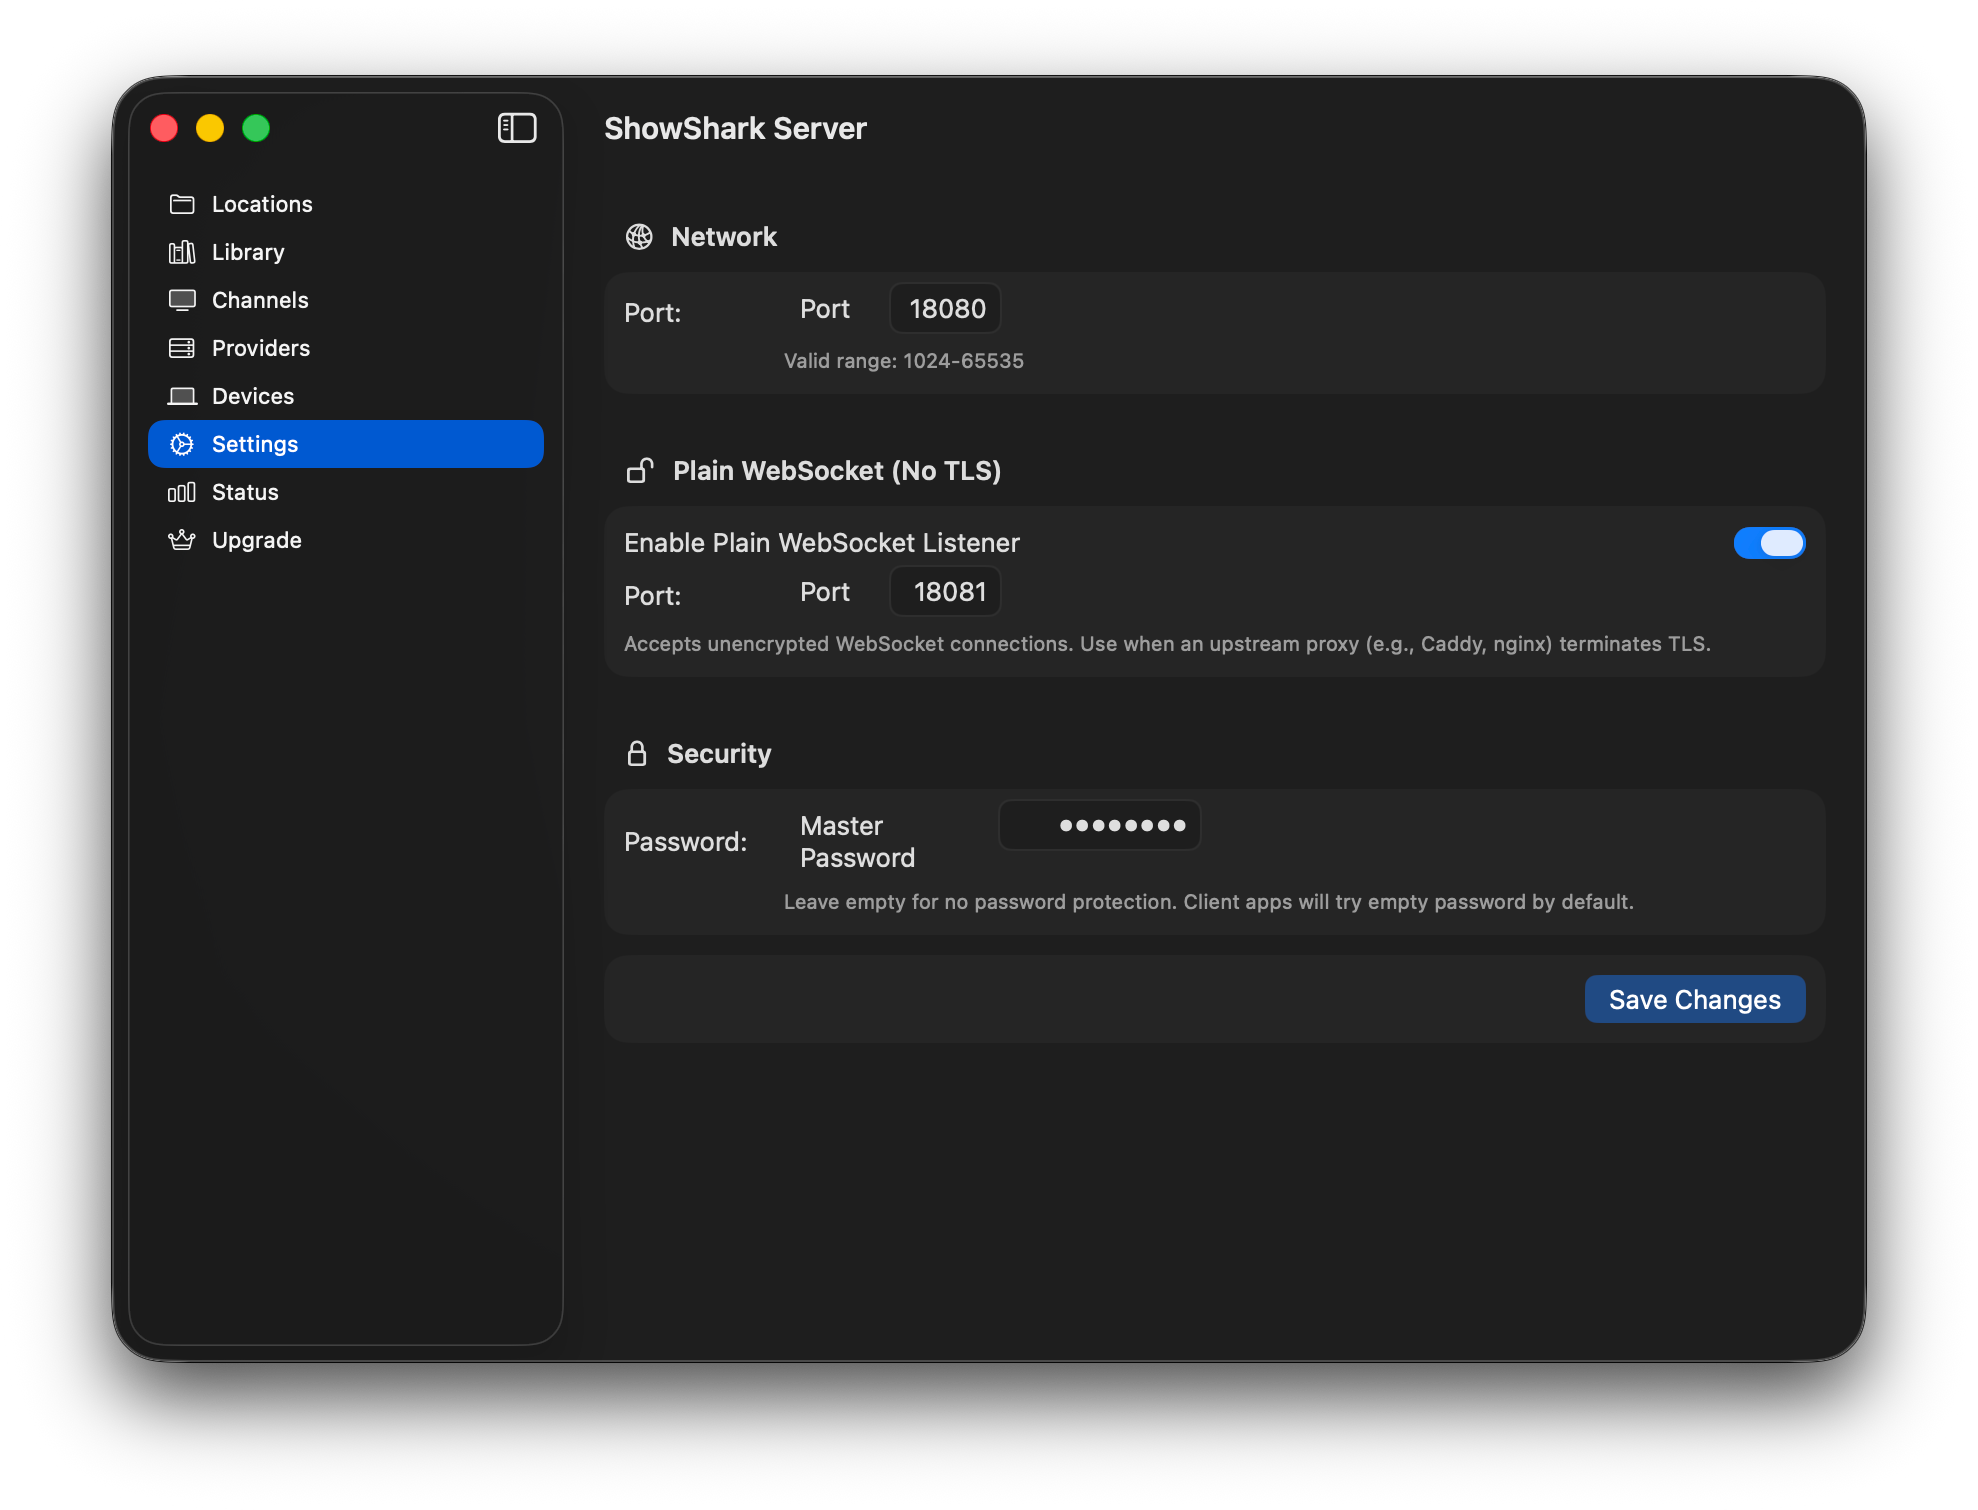Click the Devices laptop icon

(x=182, y=396)
